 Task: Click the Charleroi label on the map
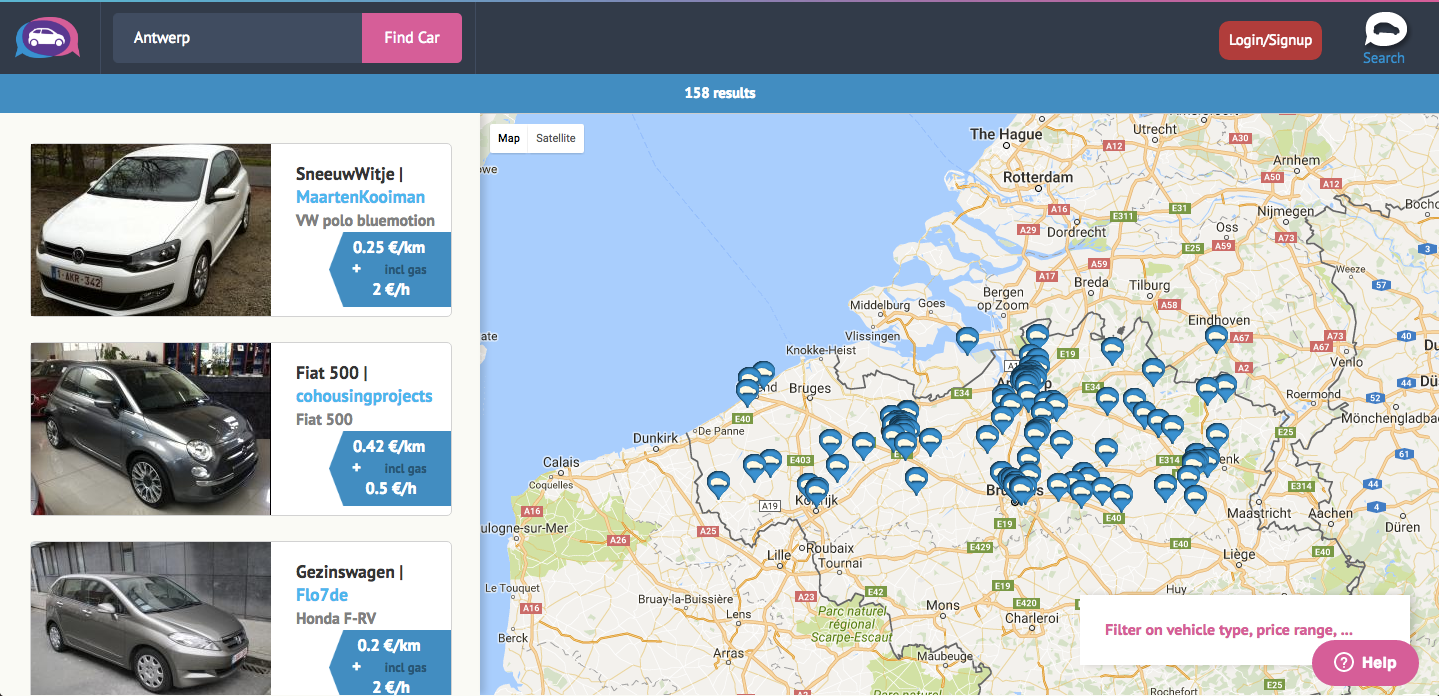point(1031,618)
